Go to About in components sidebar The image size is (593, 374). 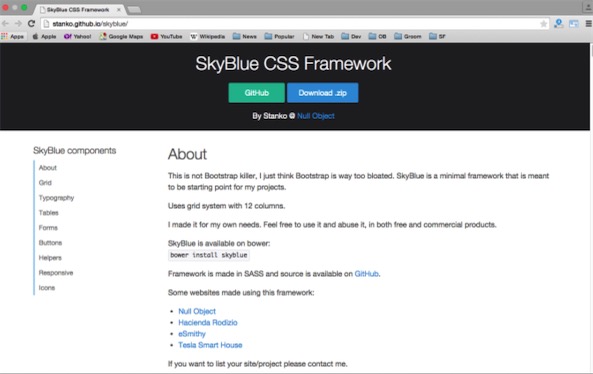pyautogui.click(x=48, y=168)
